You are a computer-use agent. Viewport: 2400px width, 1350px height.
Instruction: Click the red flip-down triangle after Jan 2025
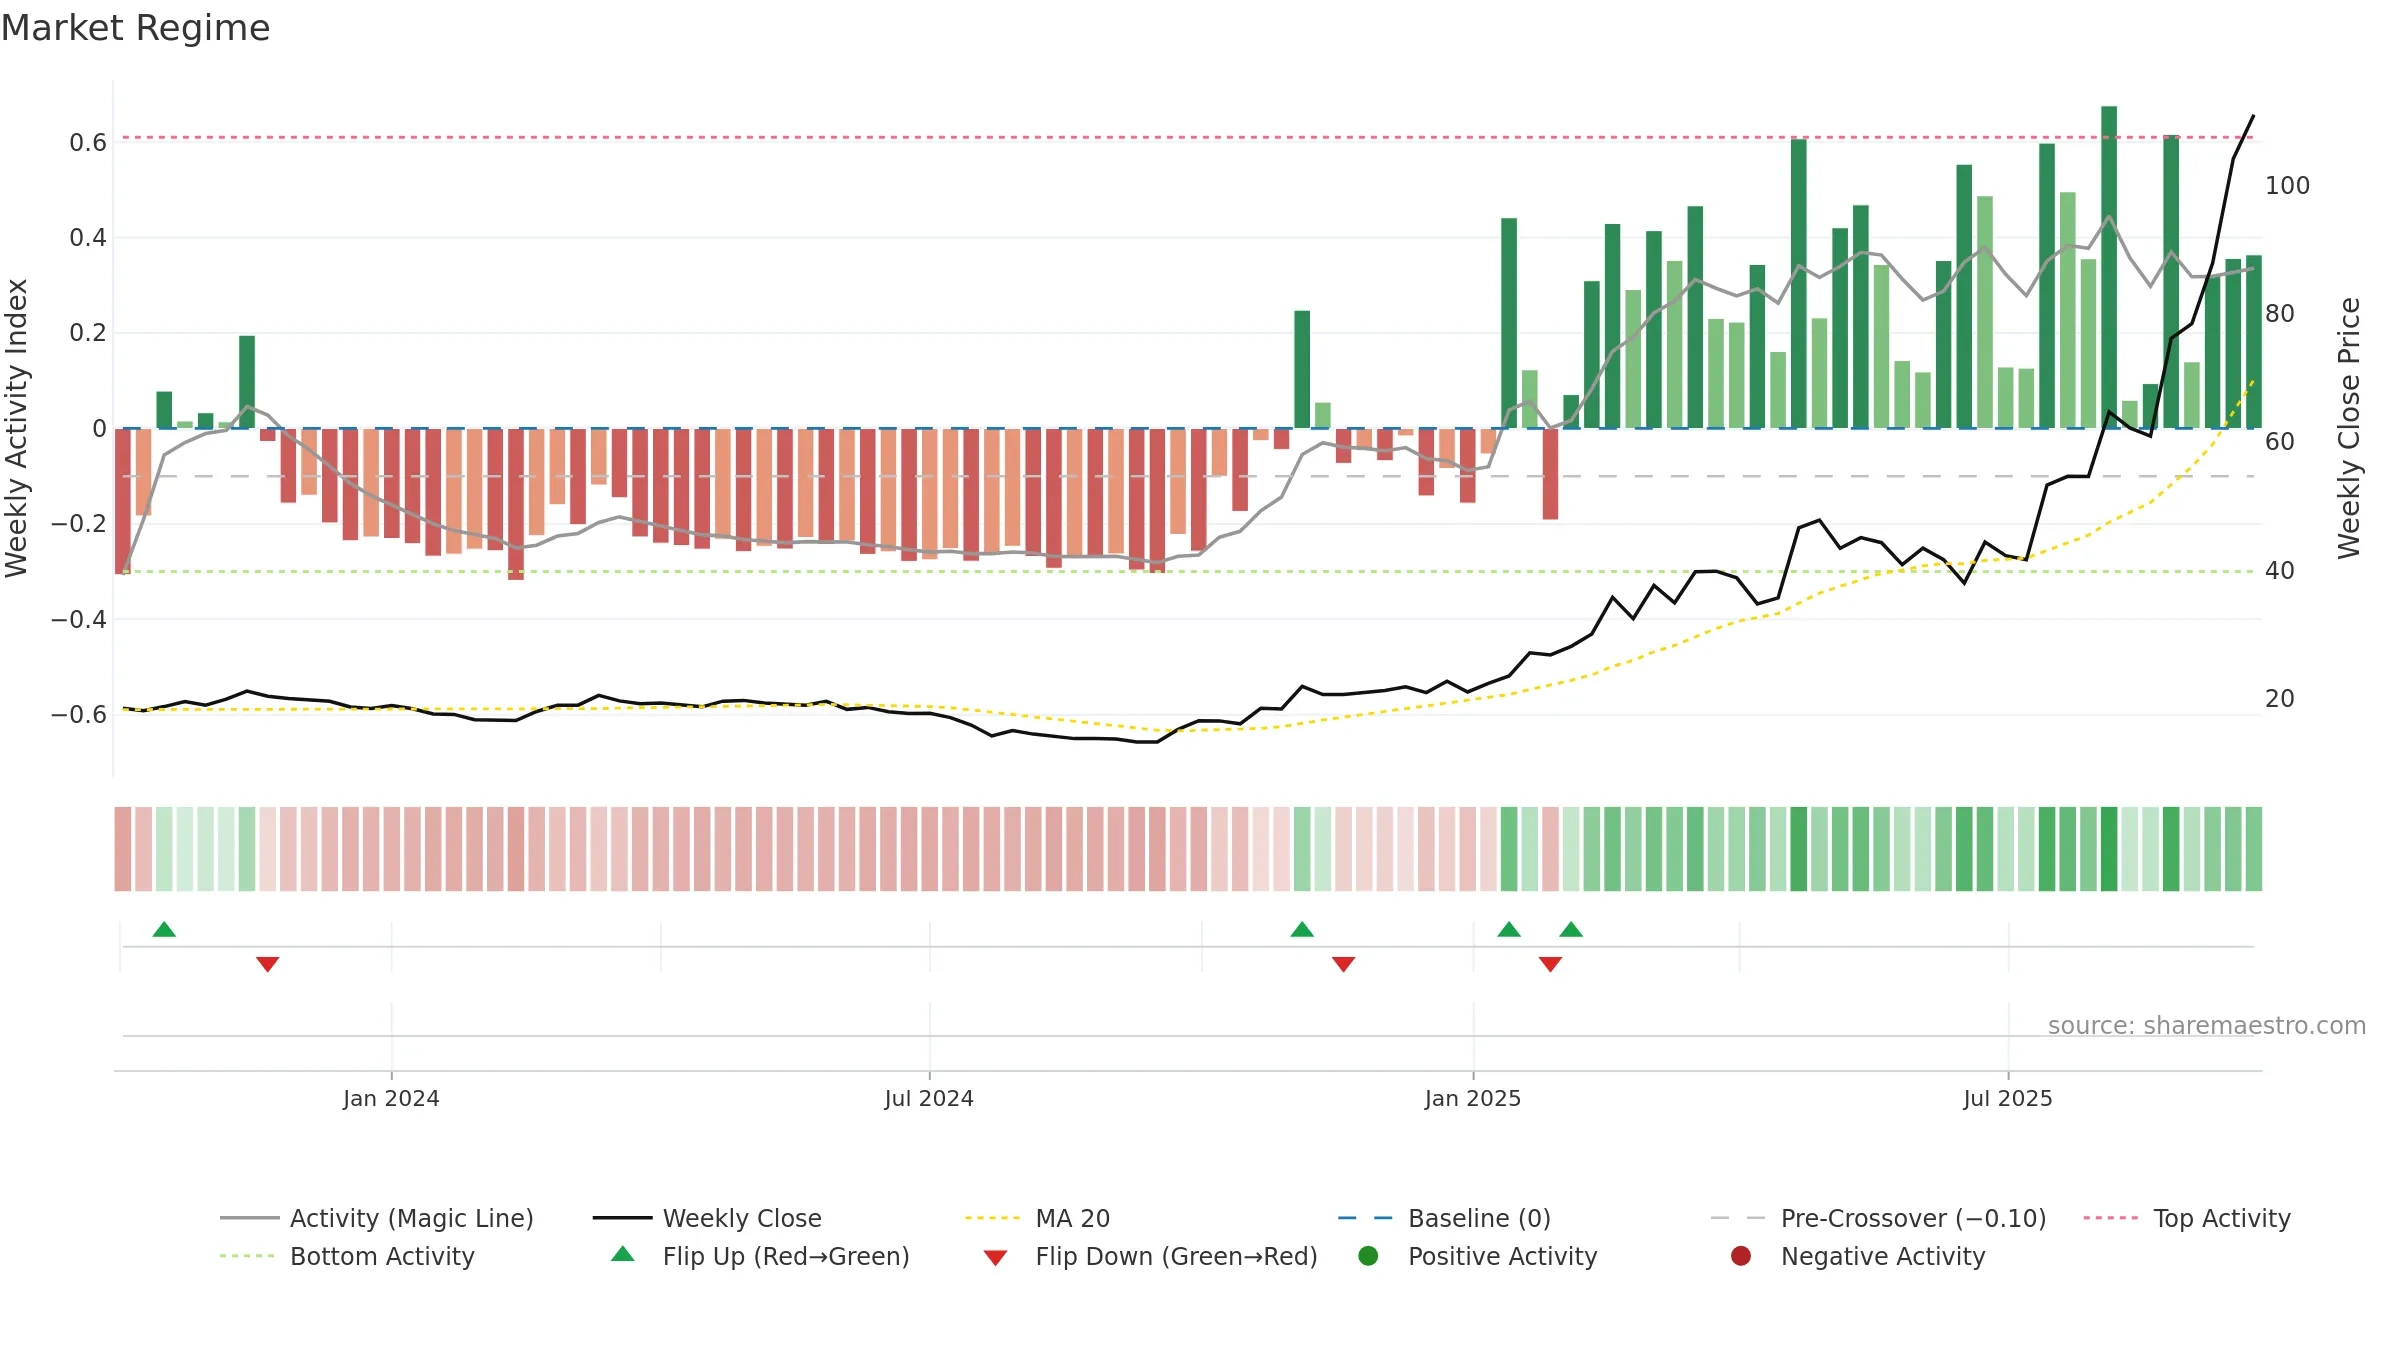pos(1550,964)
